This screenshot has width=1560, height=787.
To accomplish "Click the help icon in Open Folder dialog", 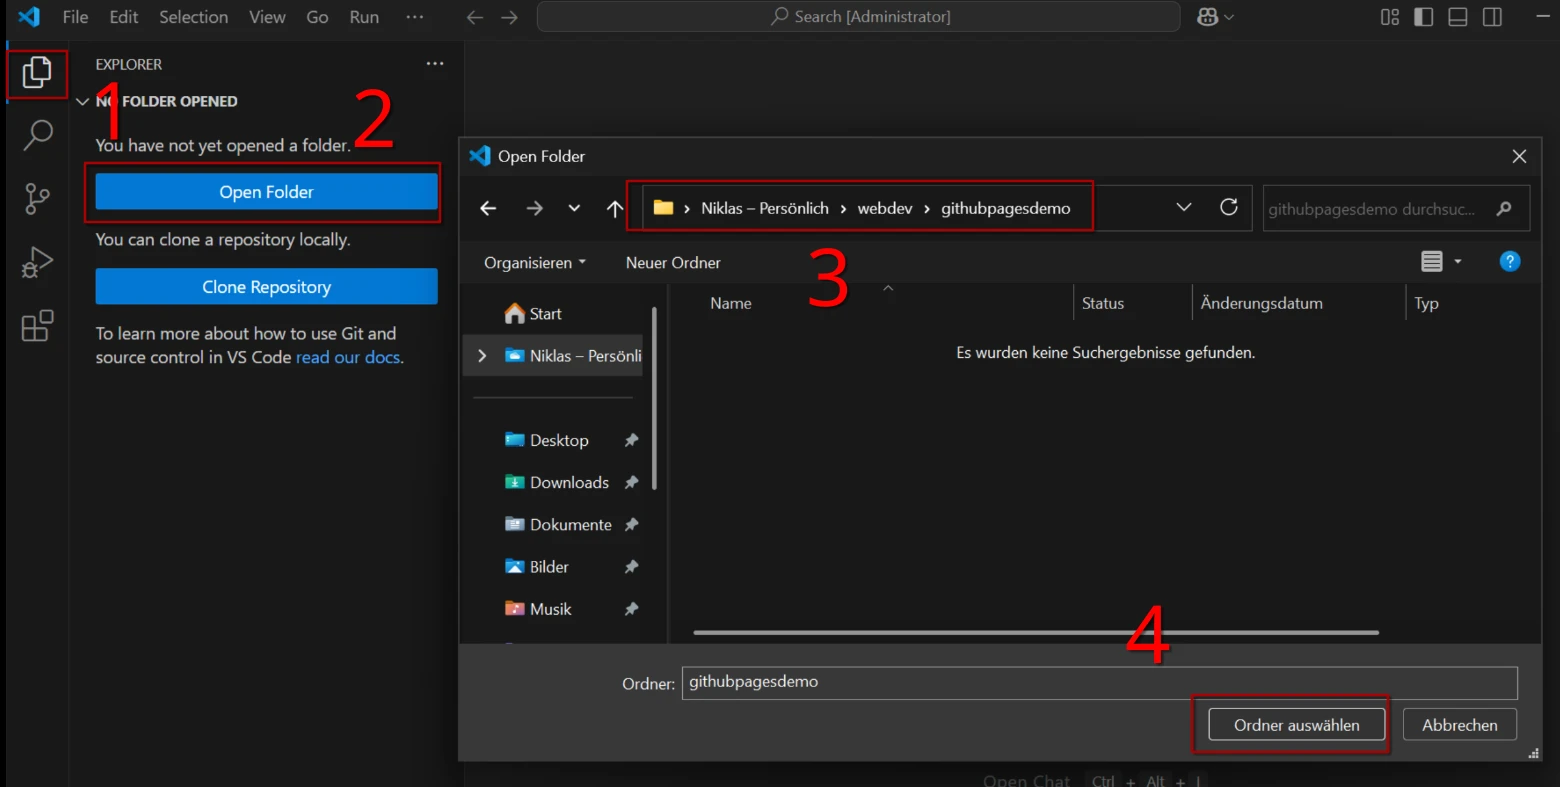I will [x=1509, y=261].
